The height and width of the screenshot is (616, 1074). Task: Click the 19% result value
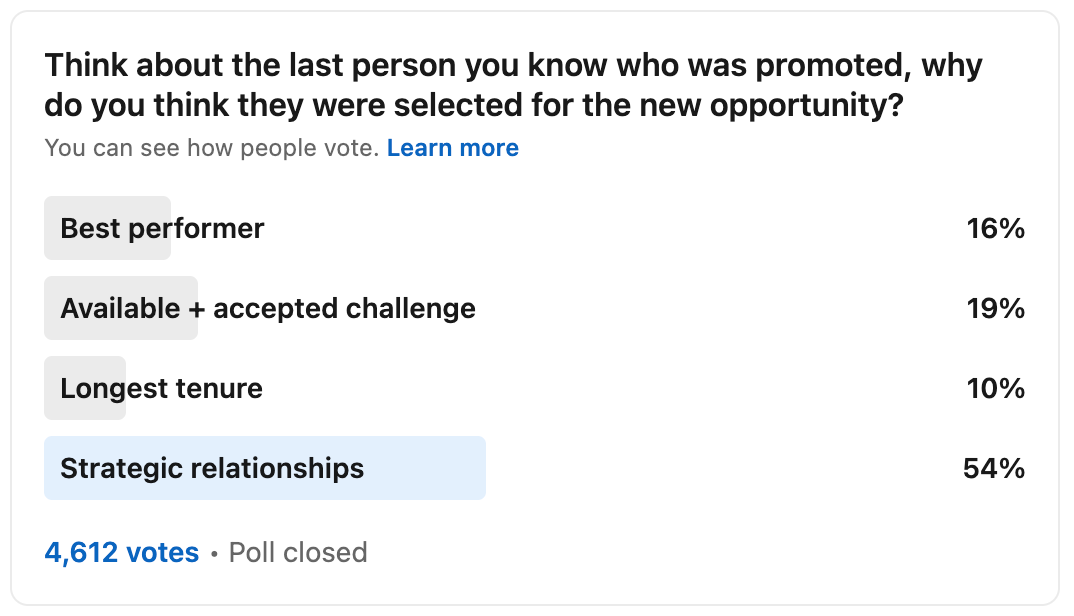[995, 308]
